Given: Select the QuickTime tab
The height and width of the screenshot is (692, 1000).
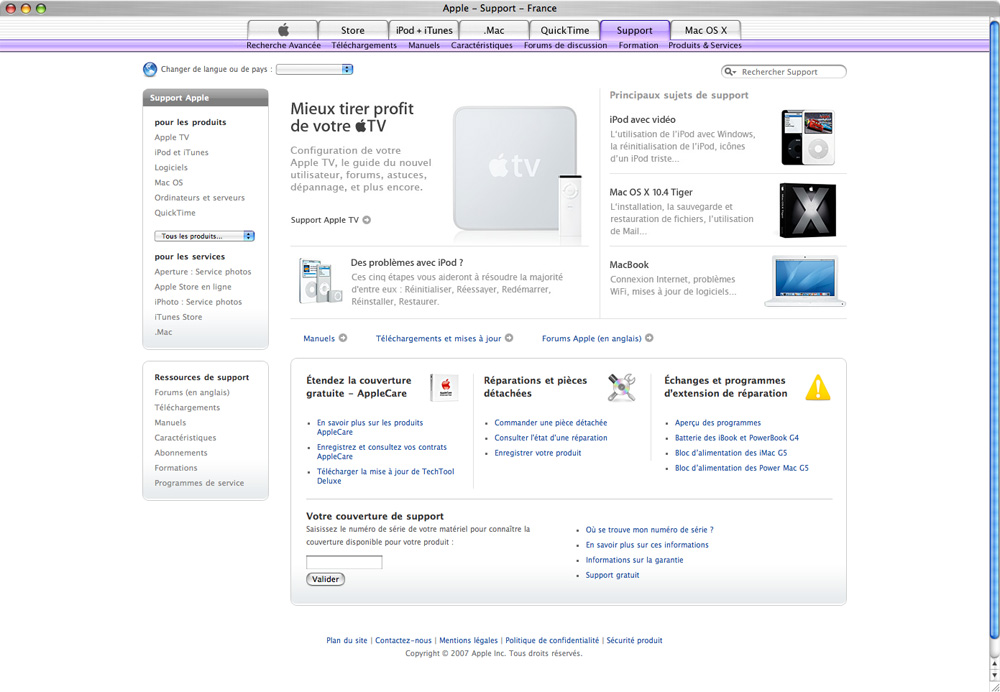Looking at the screenshot, I should [565, 30].
